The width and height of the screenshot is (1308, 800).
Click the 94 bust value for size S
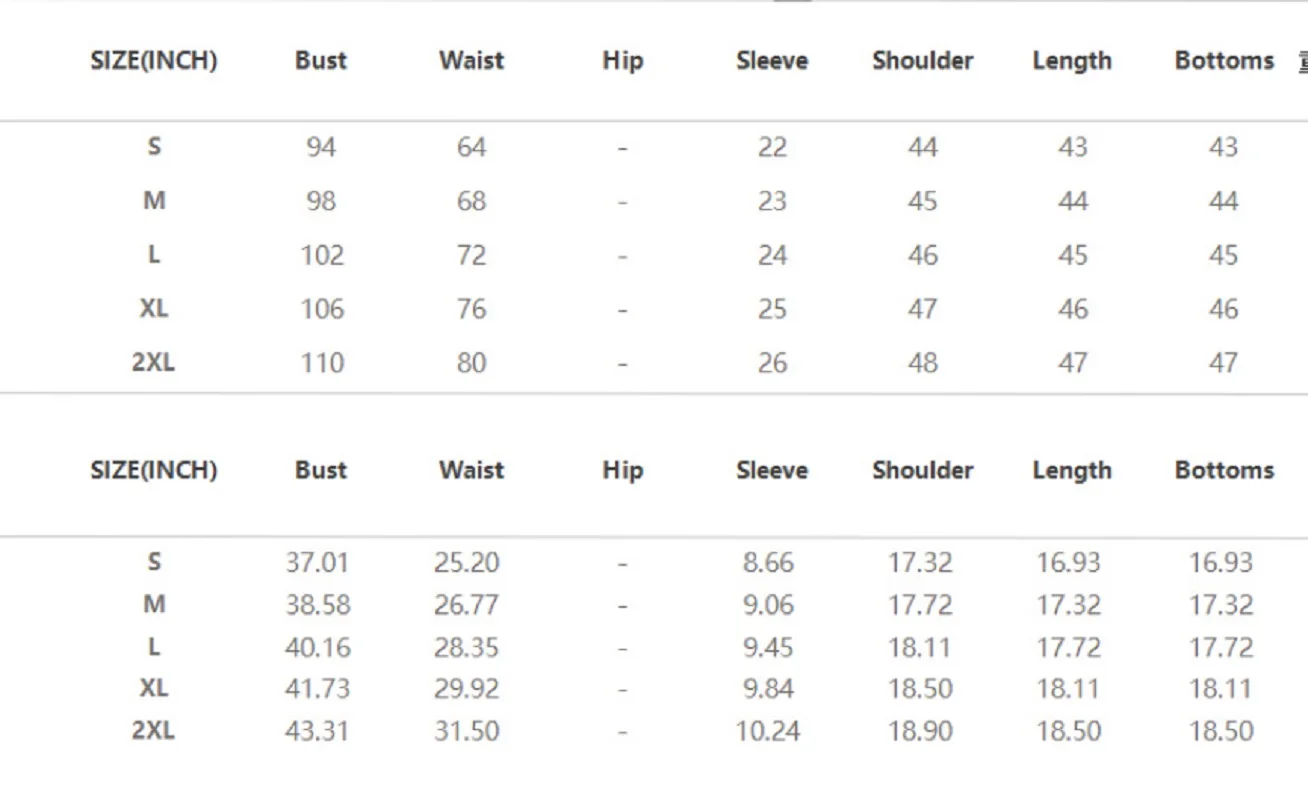click(x=321, y=148)
